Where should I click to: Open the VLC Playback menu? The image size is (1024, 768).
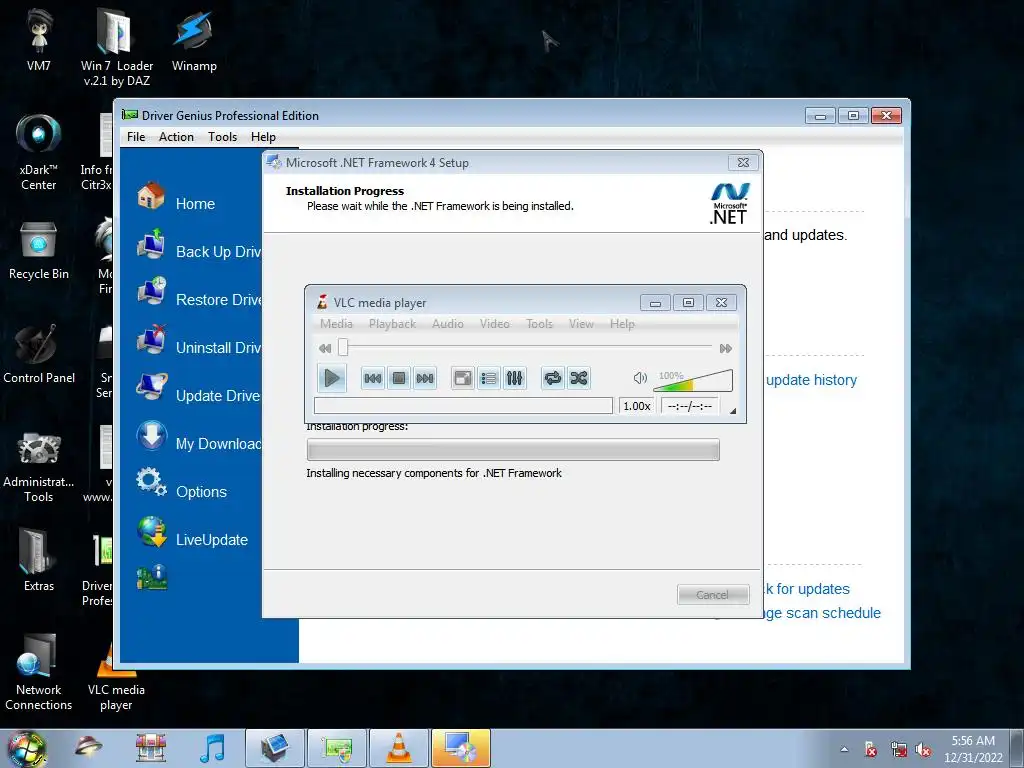point(392,324)
